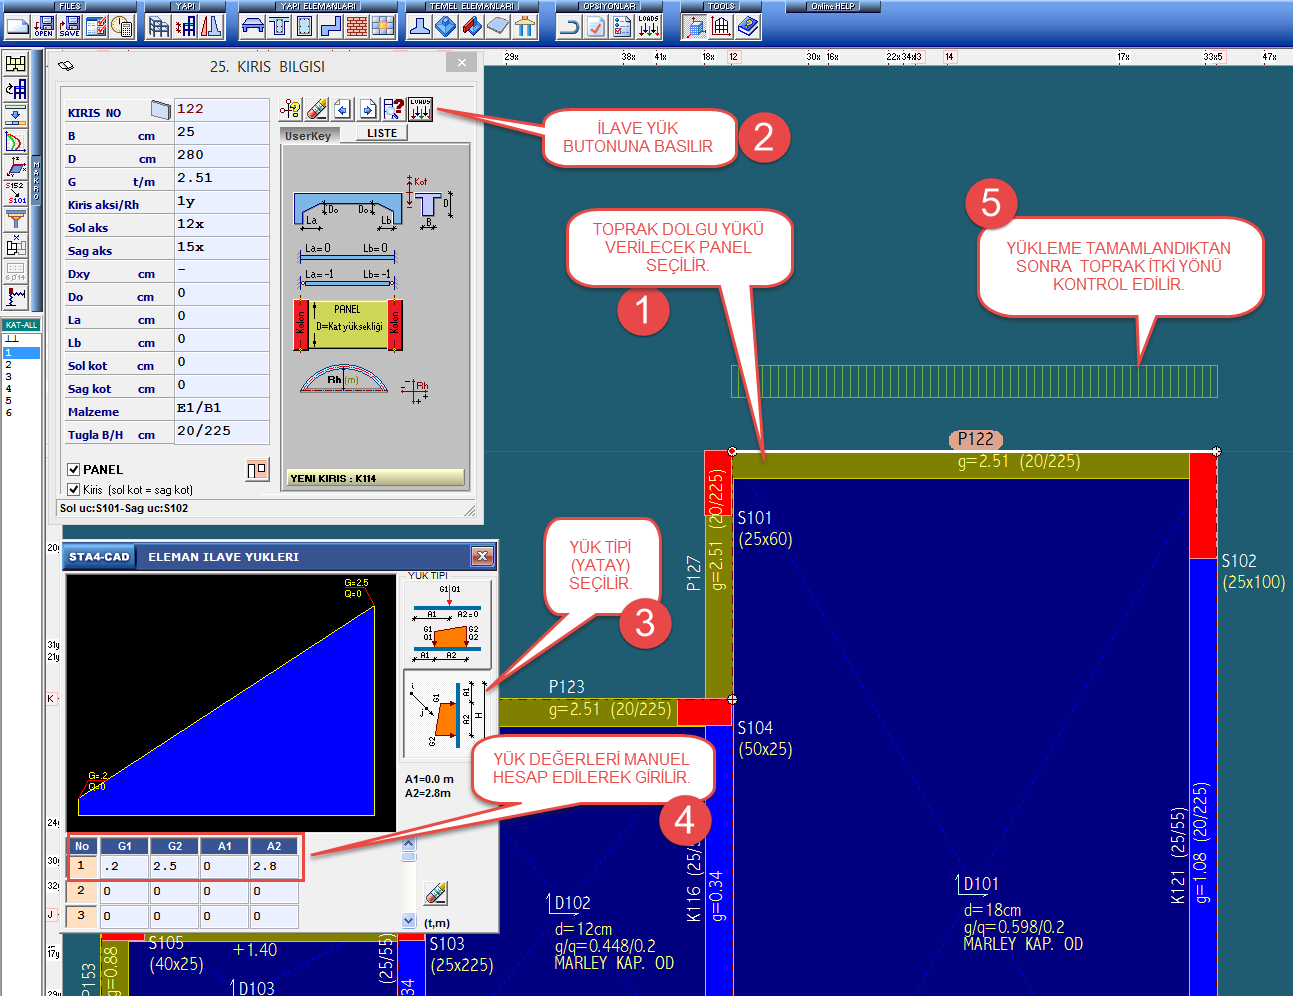Click the G1 input field in row 1
The image size is (1293, 996).
125,866
